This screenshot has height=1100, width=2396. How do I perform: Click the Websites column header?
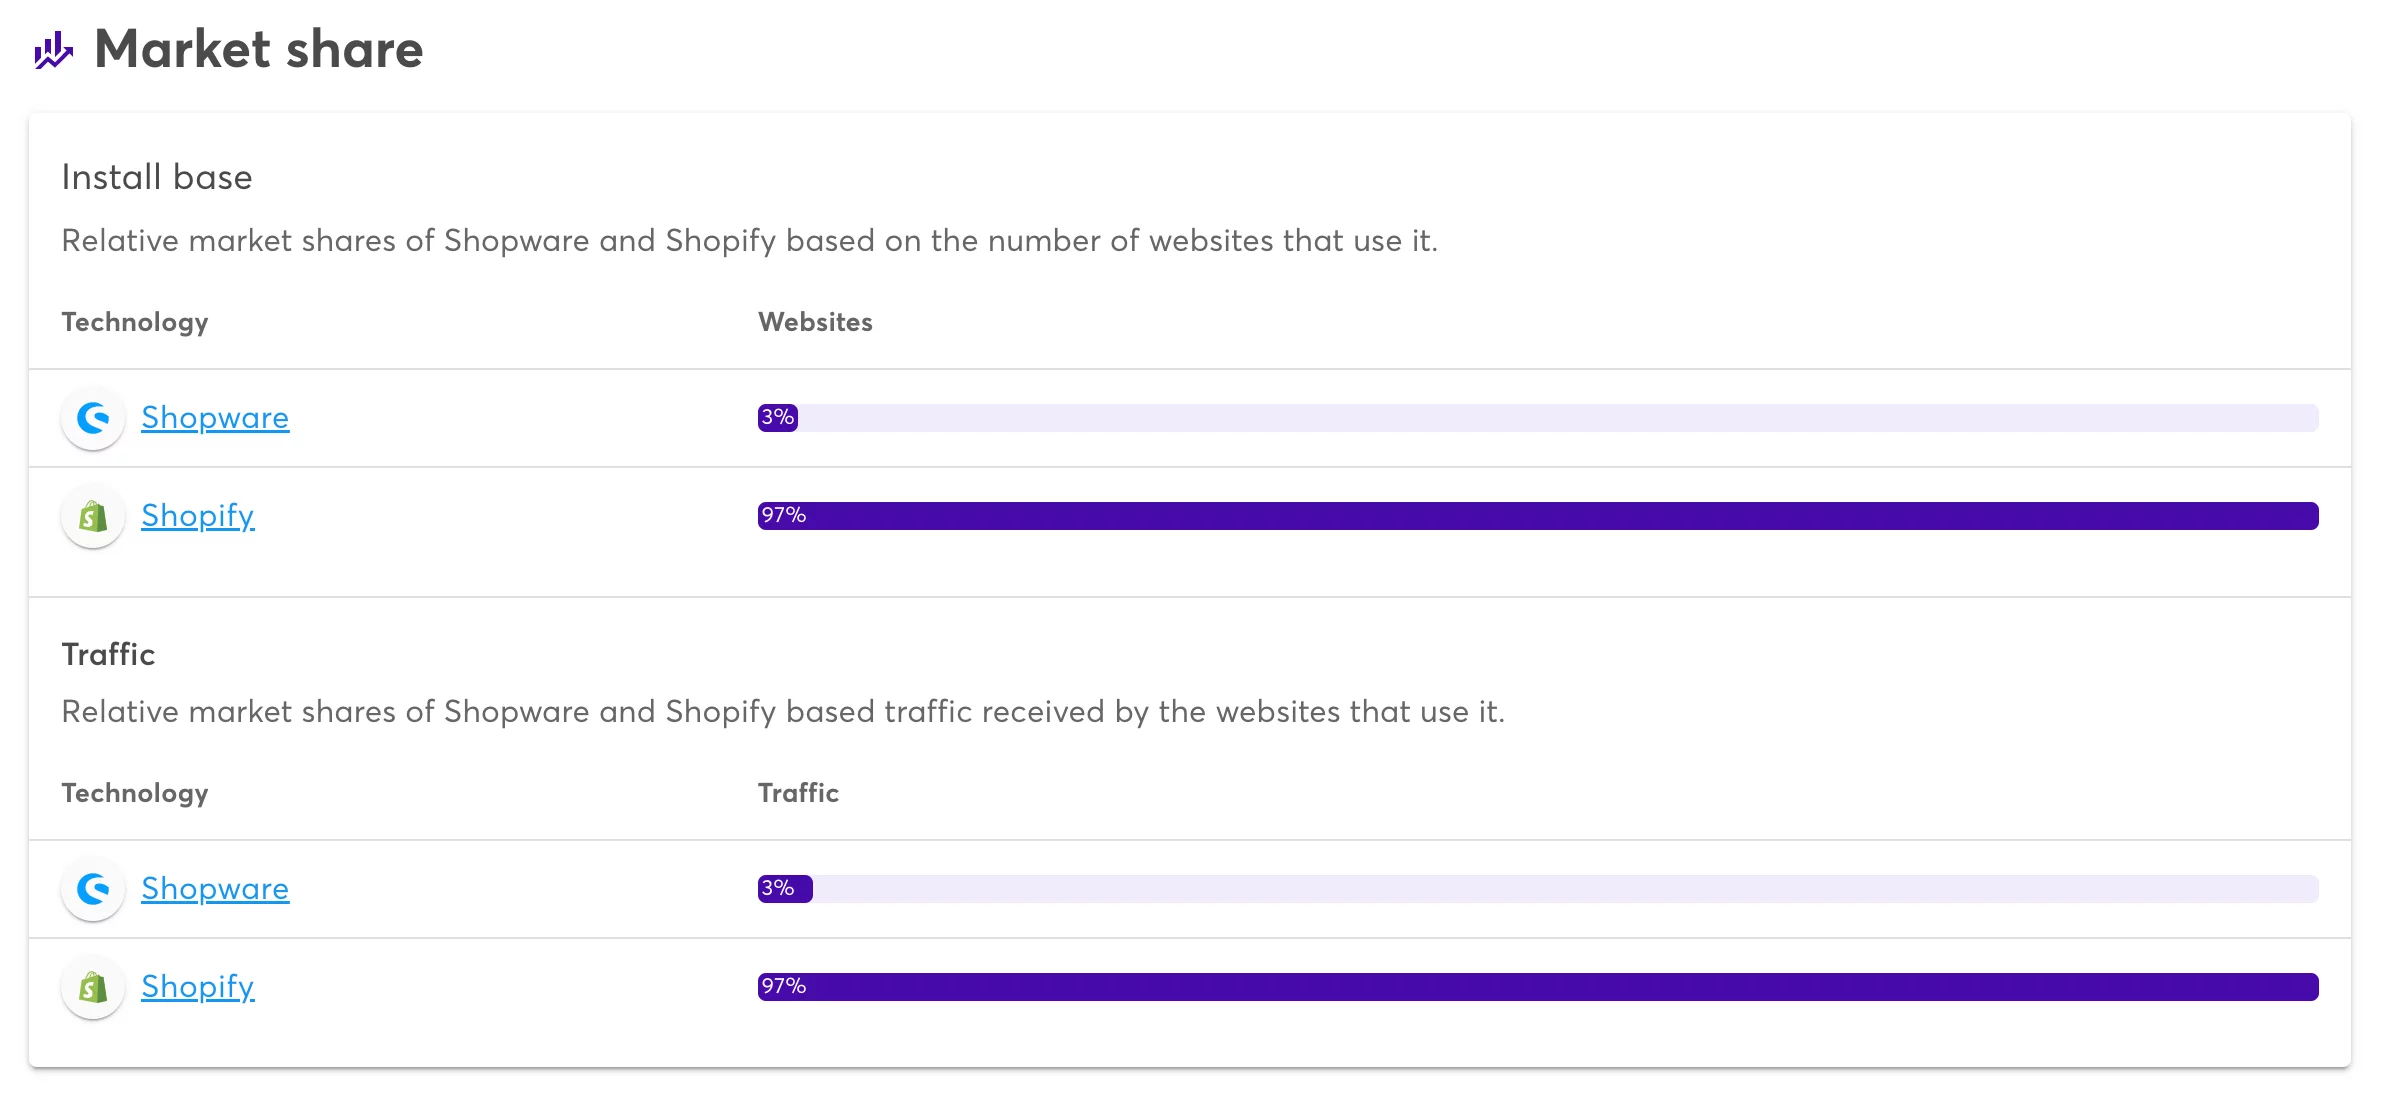[815, 322]
